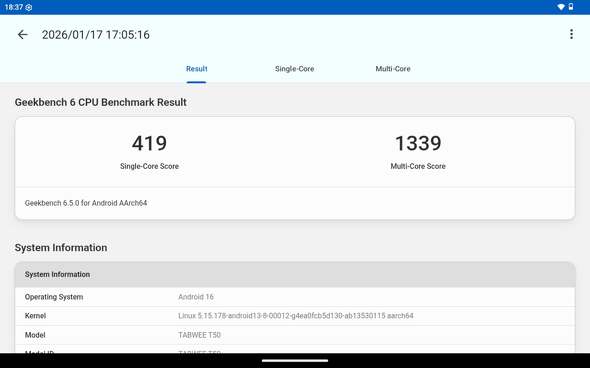
Task: Open the Multi-Core tab
Action: coord(393,69)
